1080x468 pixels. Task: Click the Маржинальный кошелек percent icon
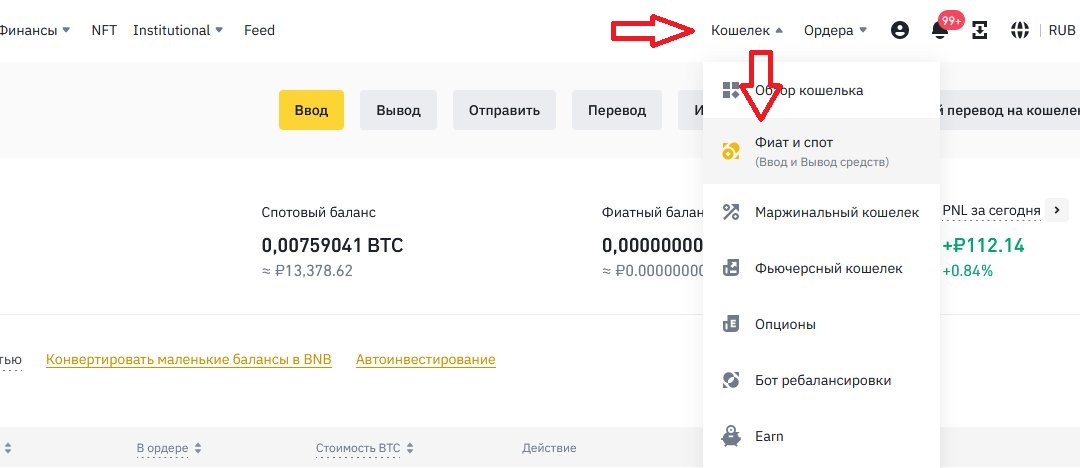731,212
